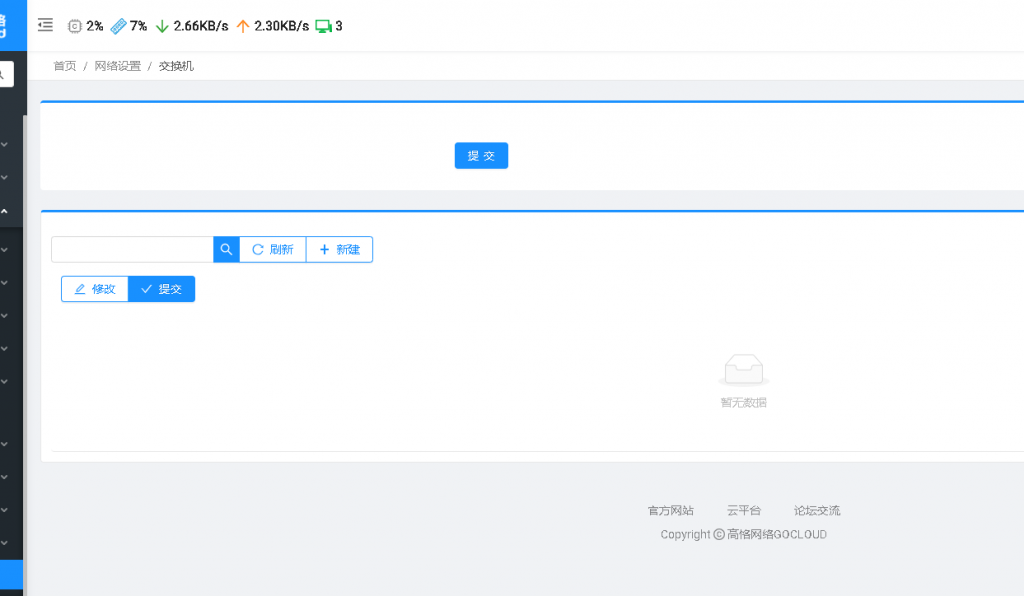Image resolution: width=1024 pixels, height=596 pixels.
Task: Click the CPU usage chip icon
Action: pos(75,26)
